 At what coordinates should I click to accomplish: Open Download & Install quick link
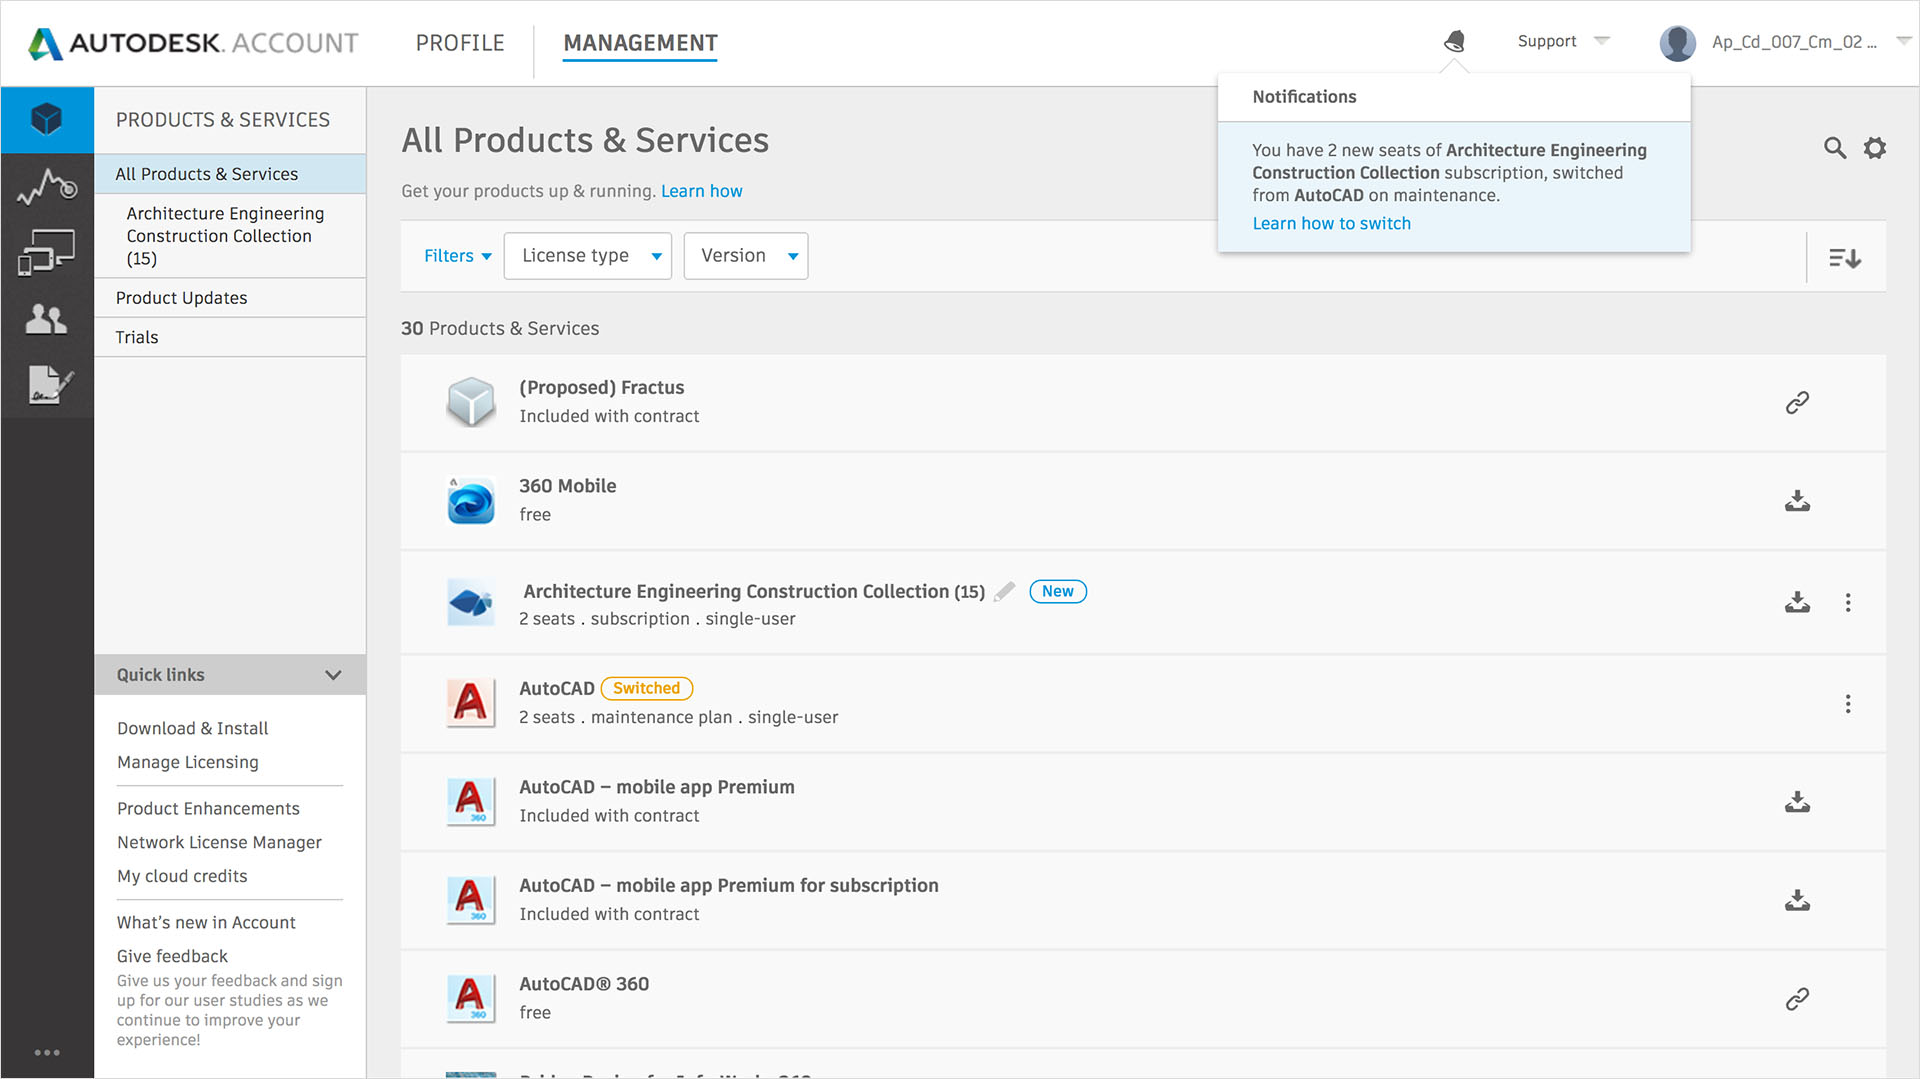(193, 729)
